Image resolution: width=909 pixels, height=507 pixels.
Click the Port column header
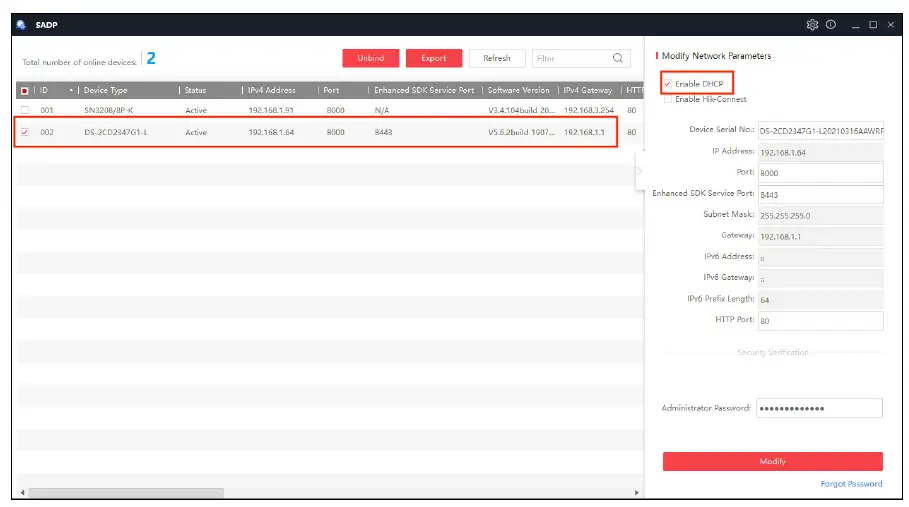click(331, 90)
